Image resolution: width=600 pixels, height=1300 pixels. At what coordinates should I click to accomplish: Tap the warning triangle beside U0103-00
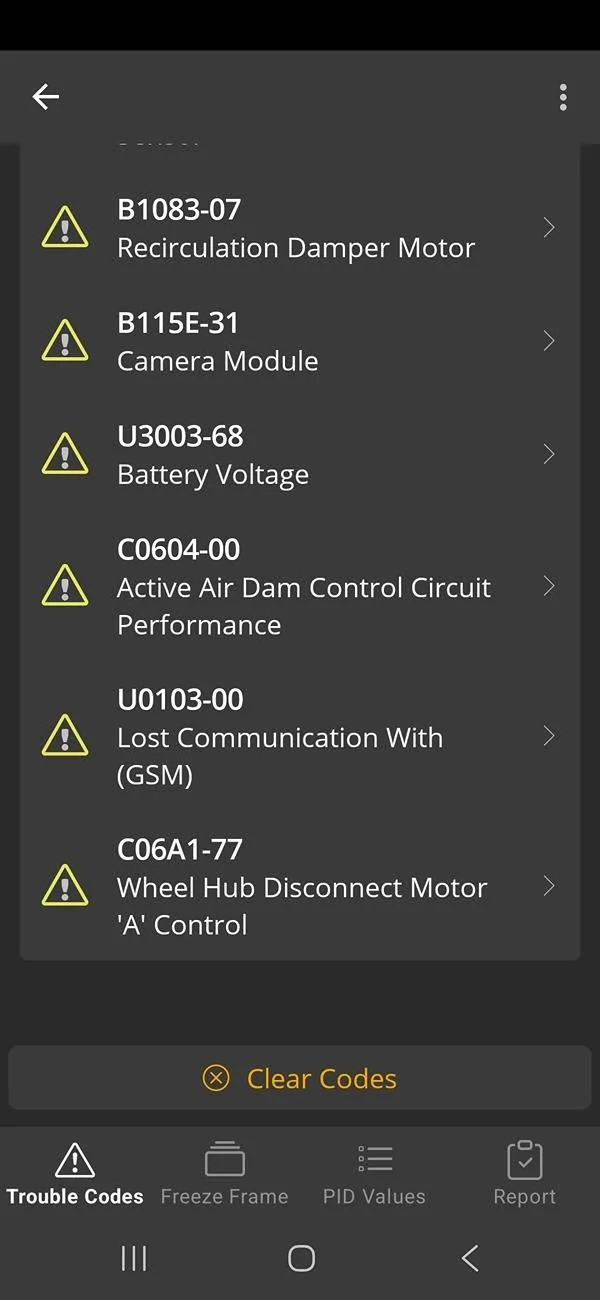[65, 736]
